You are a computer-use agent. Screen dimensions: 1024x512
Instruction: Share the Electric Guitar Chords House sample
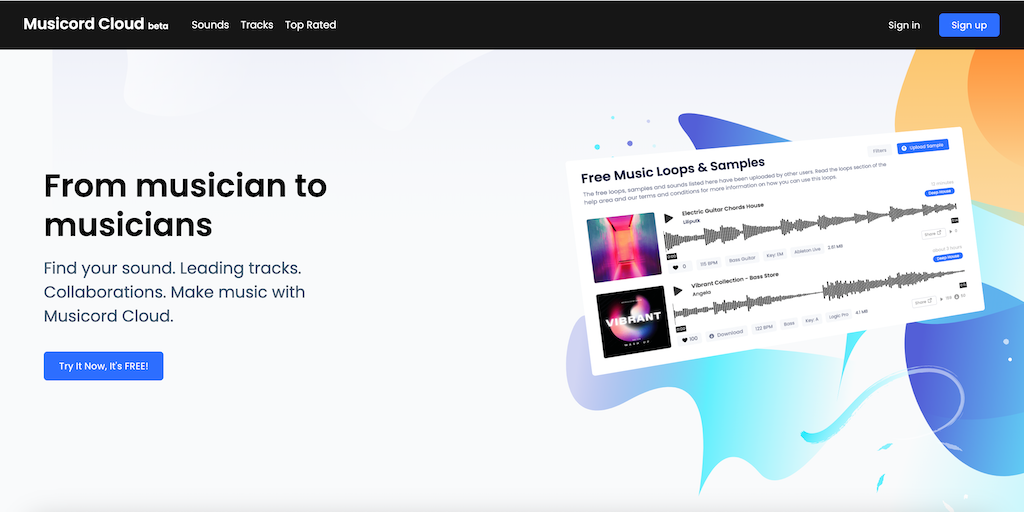(933, 233)
